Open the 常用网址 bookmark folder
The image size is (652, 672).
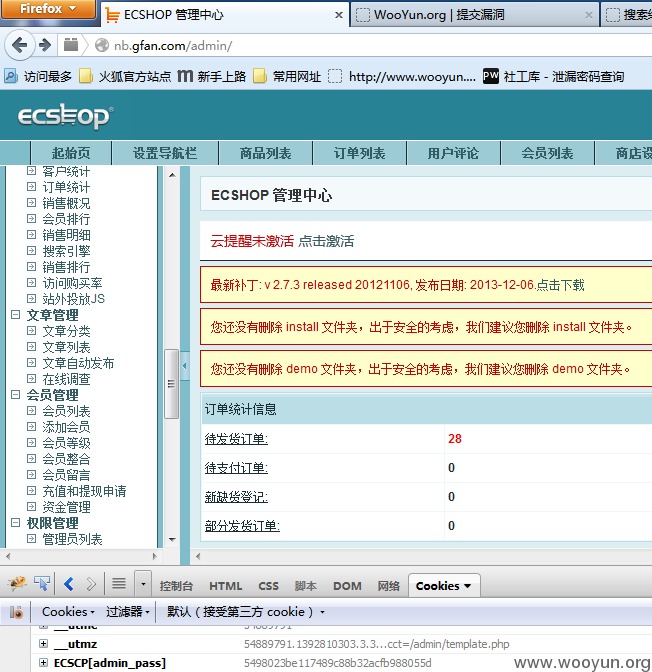pos(287,77)
